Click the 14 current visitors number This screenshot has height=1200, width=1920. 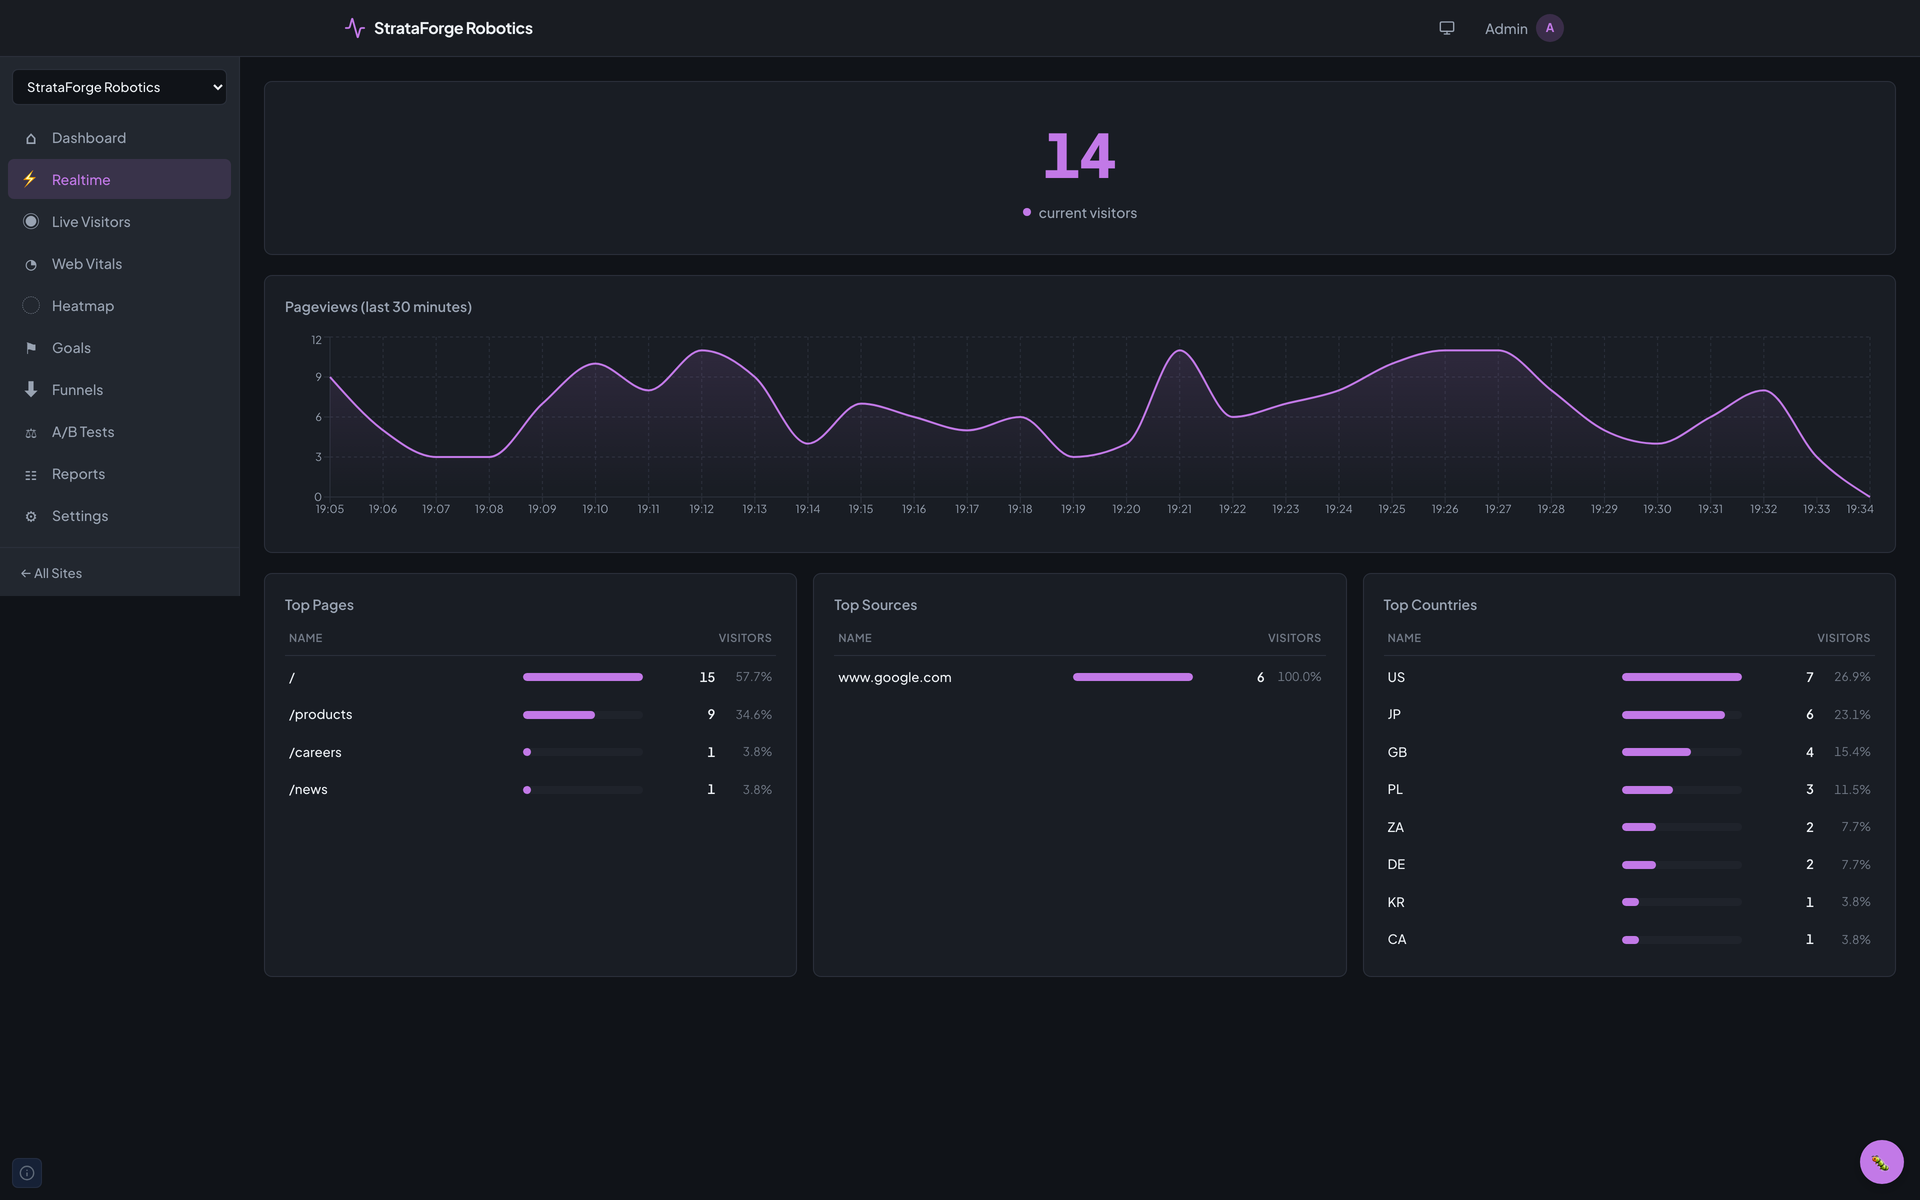pyautogui.click(x=1079, y=156)
